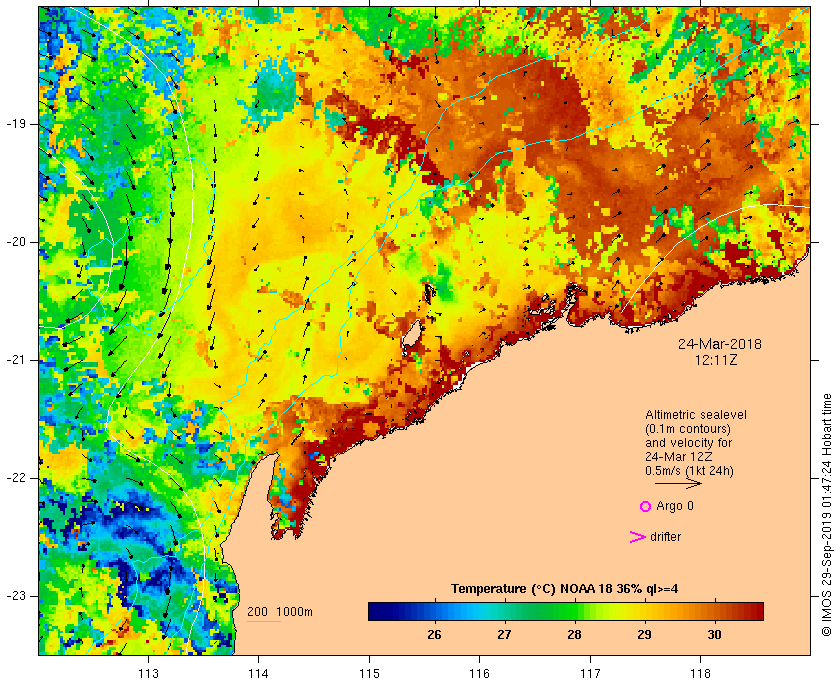This screenshot has width=840, height=680.
Task: Click the date label 24-Mar-2018
Action: 719,344
